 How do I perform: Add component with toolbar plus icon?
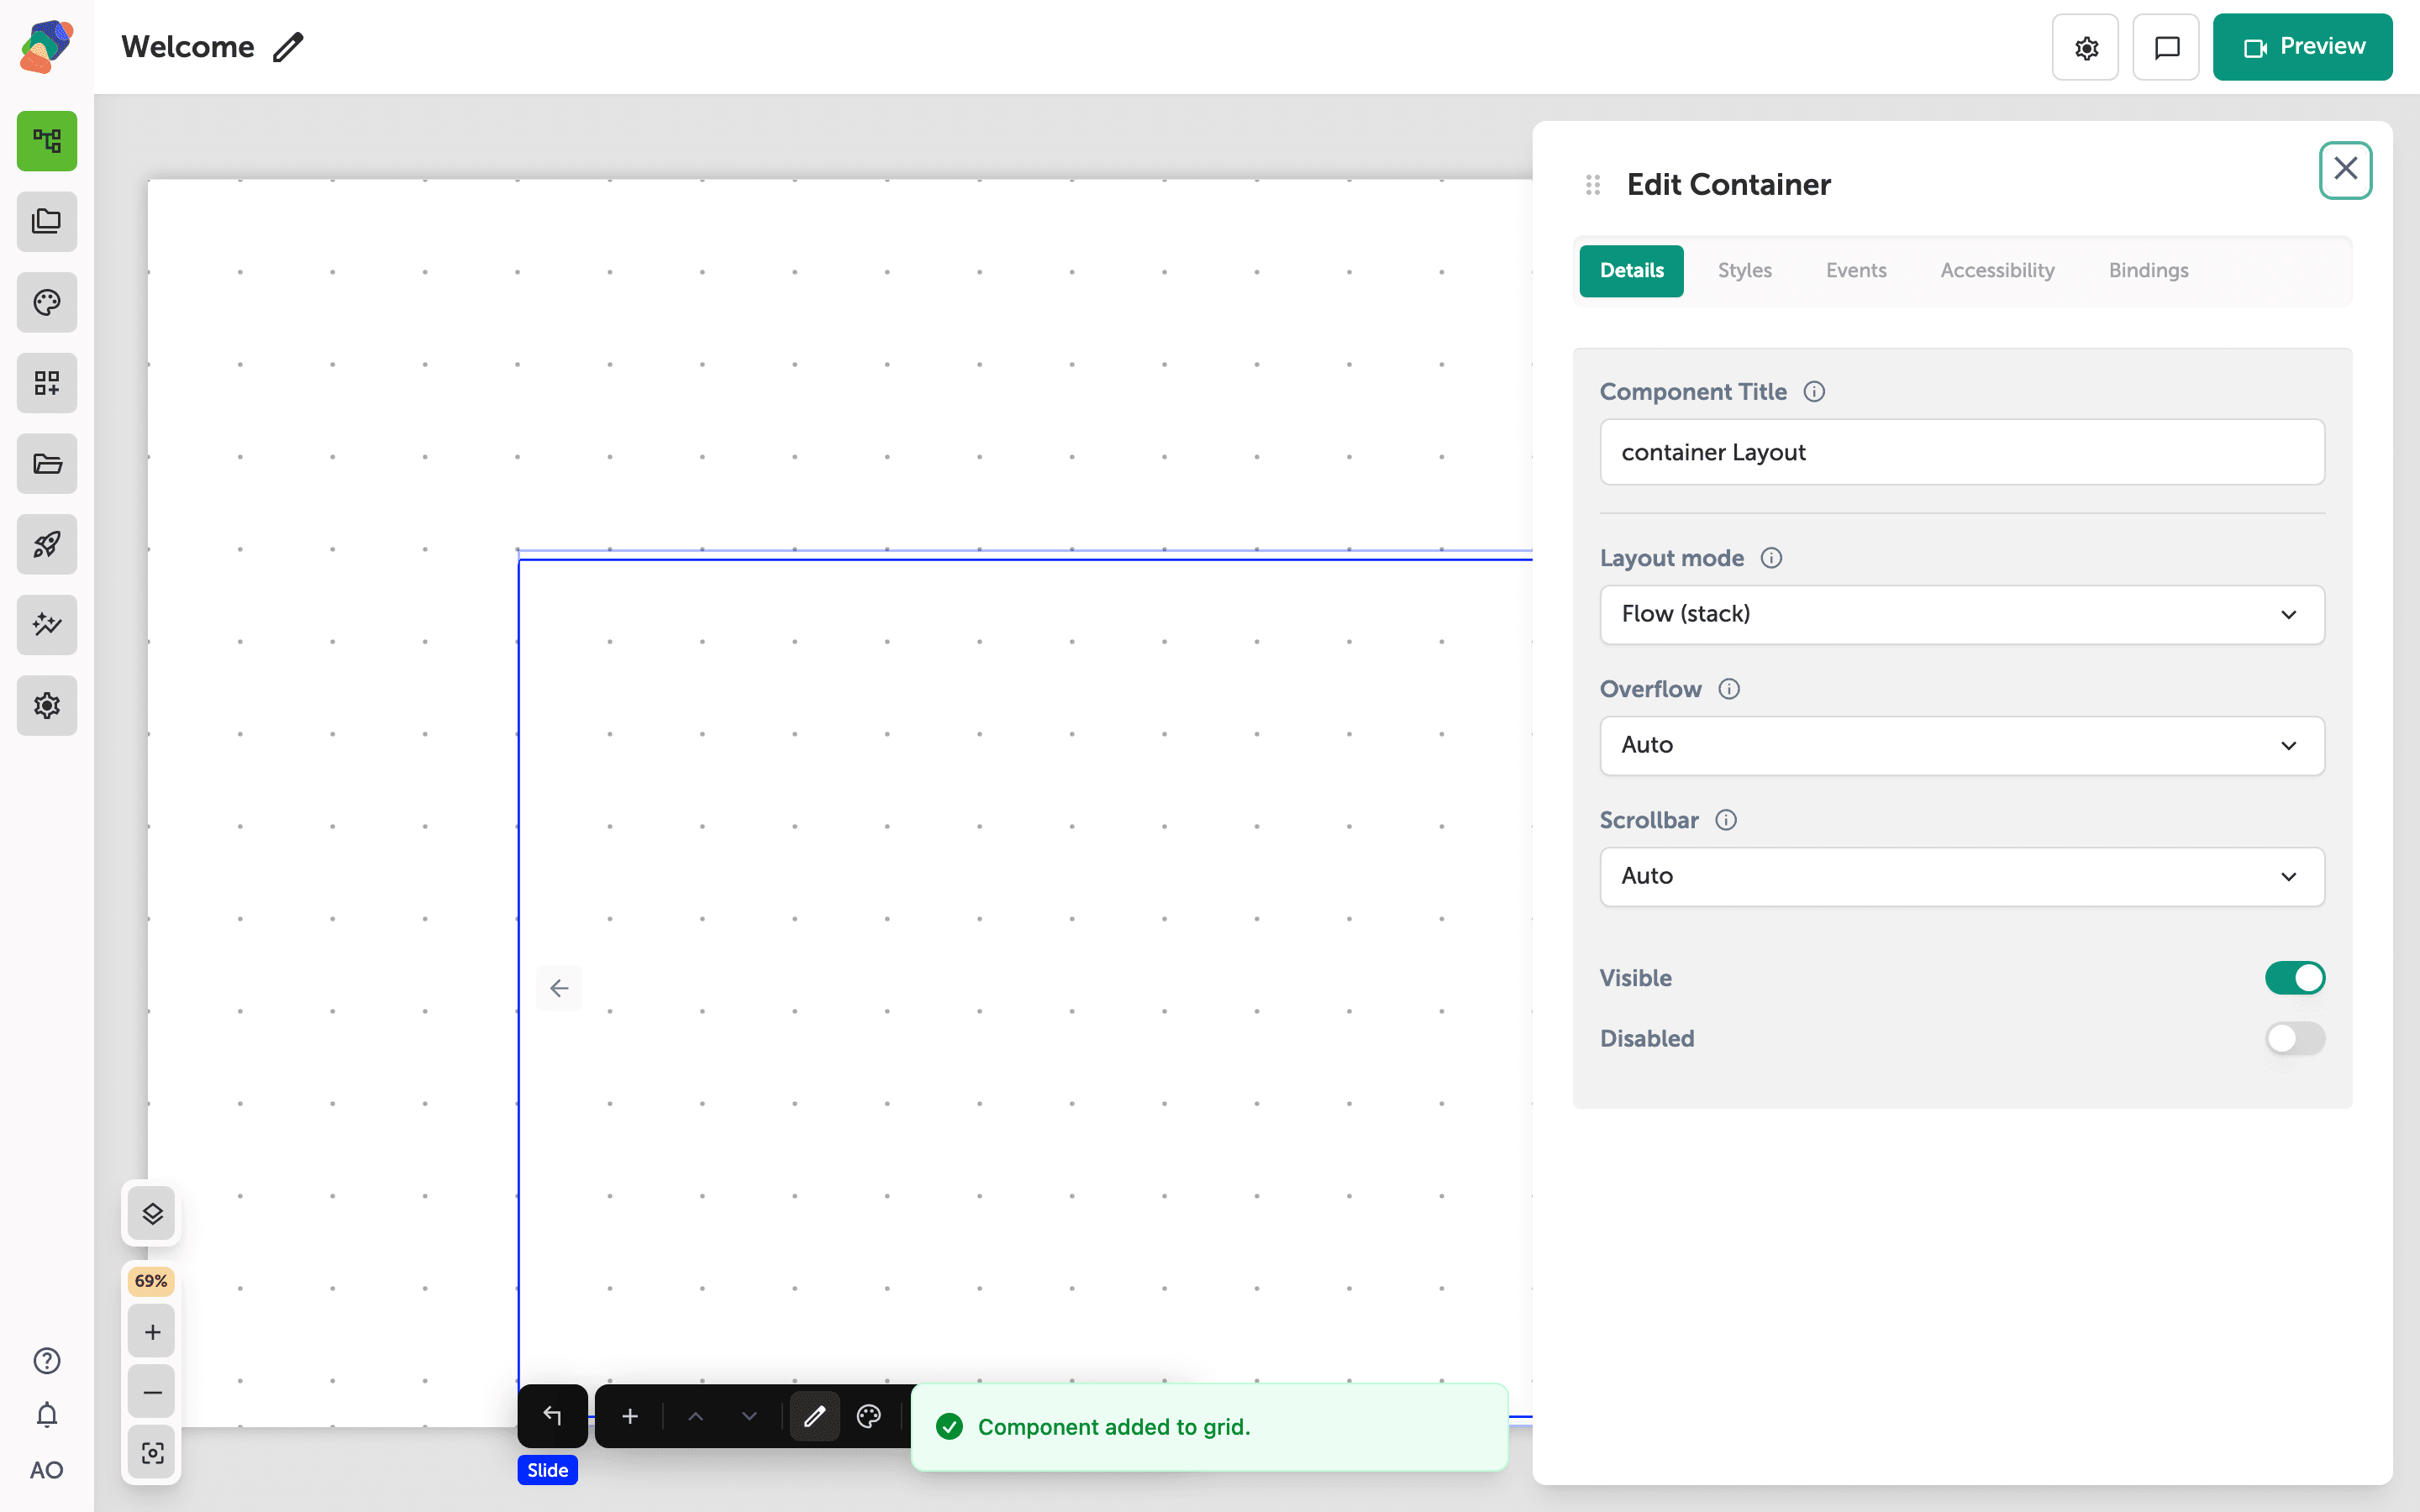[630, 1416]
